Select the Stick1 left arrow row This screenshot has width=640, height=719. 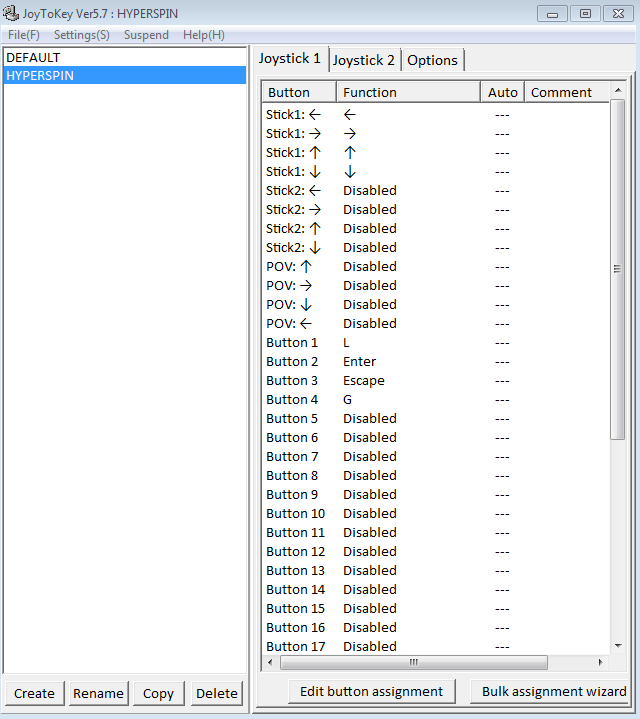click(x=436, y=115)
